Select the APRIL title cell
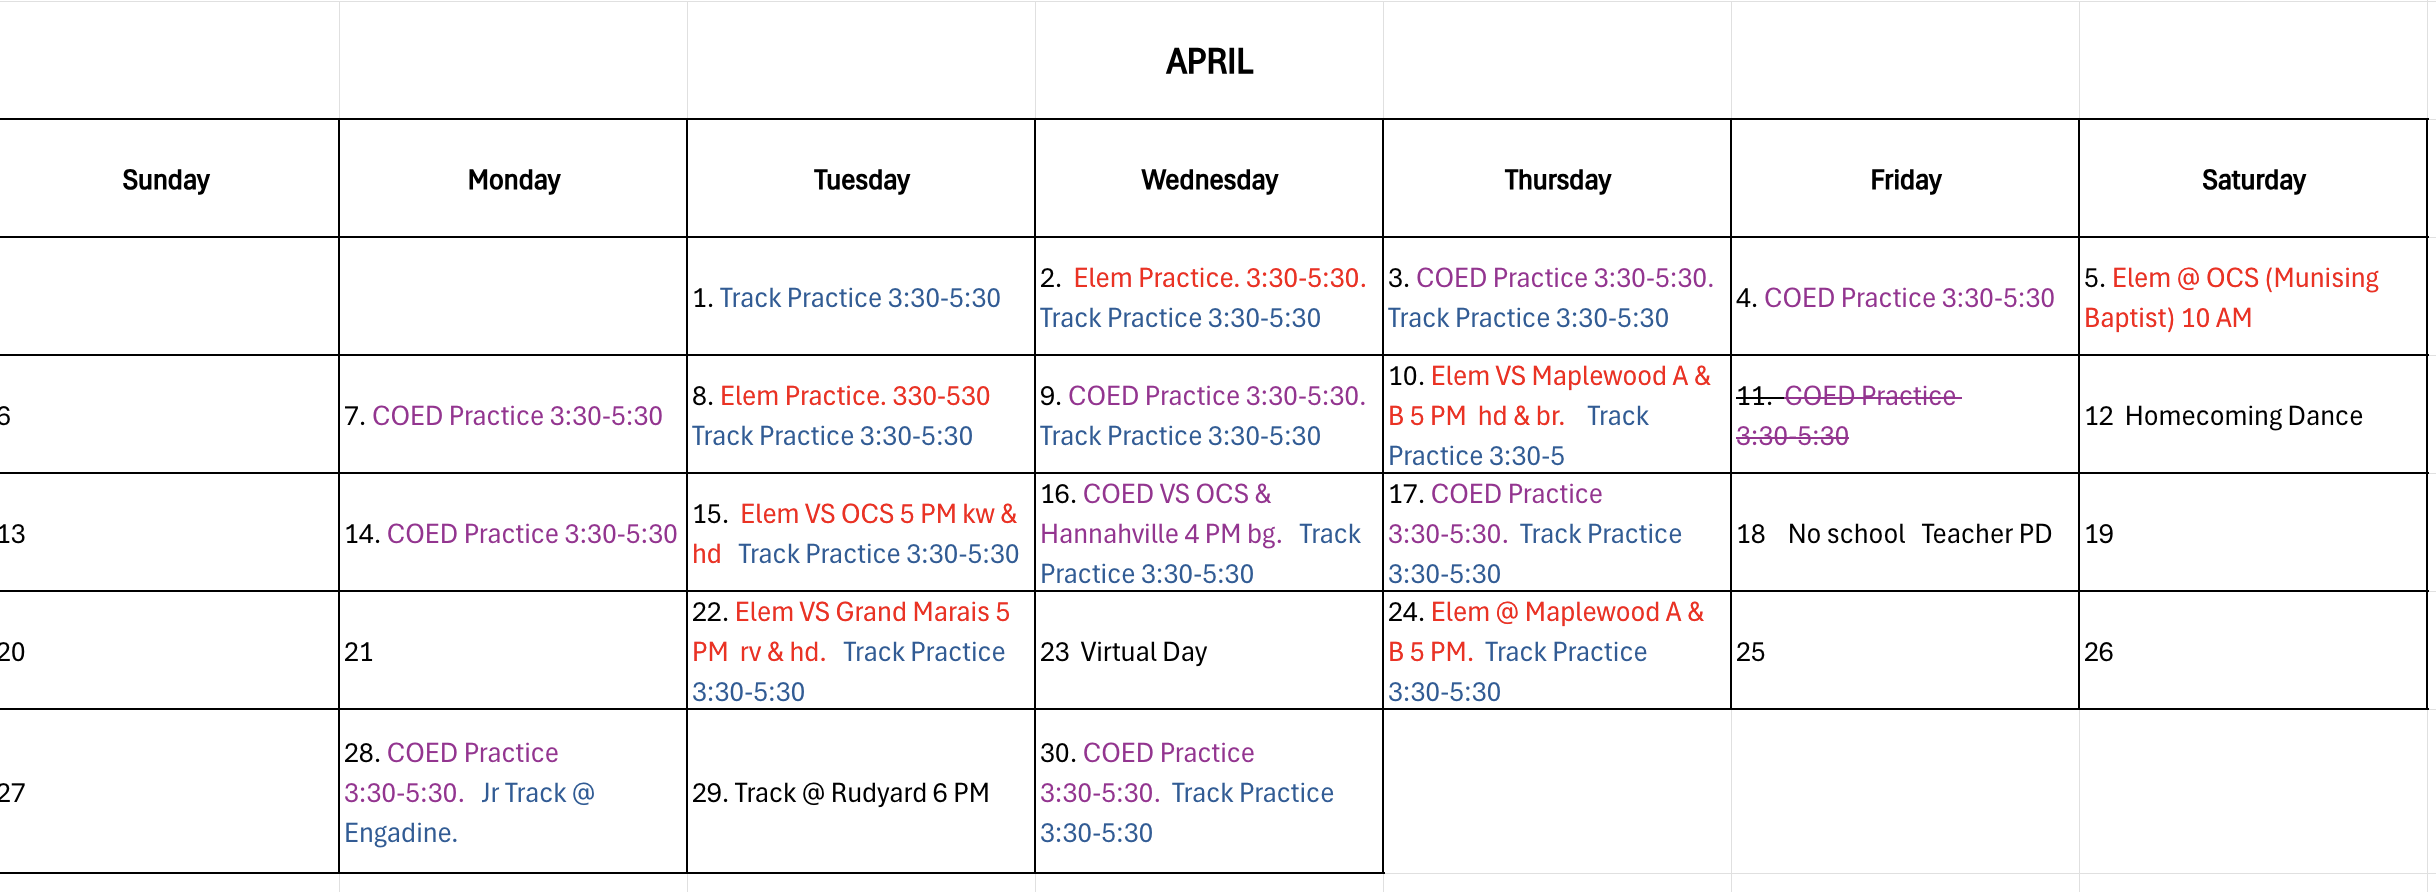Viewport: 2436px width, 892px height. [x=1209, y=61]
